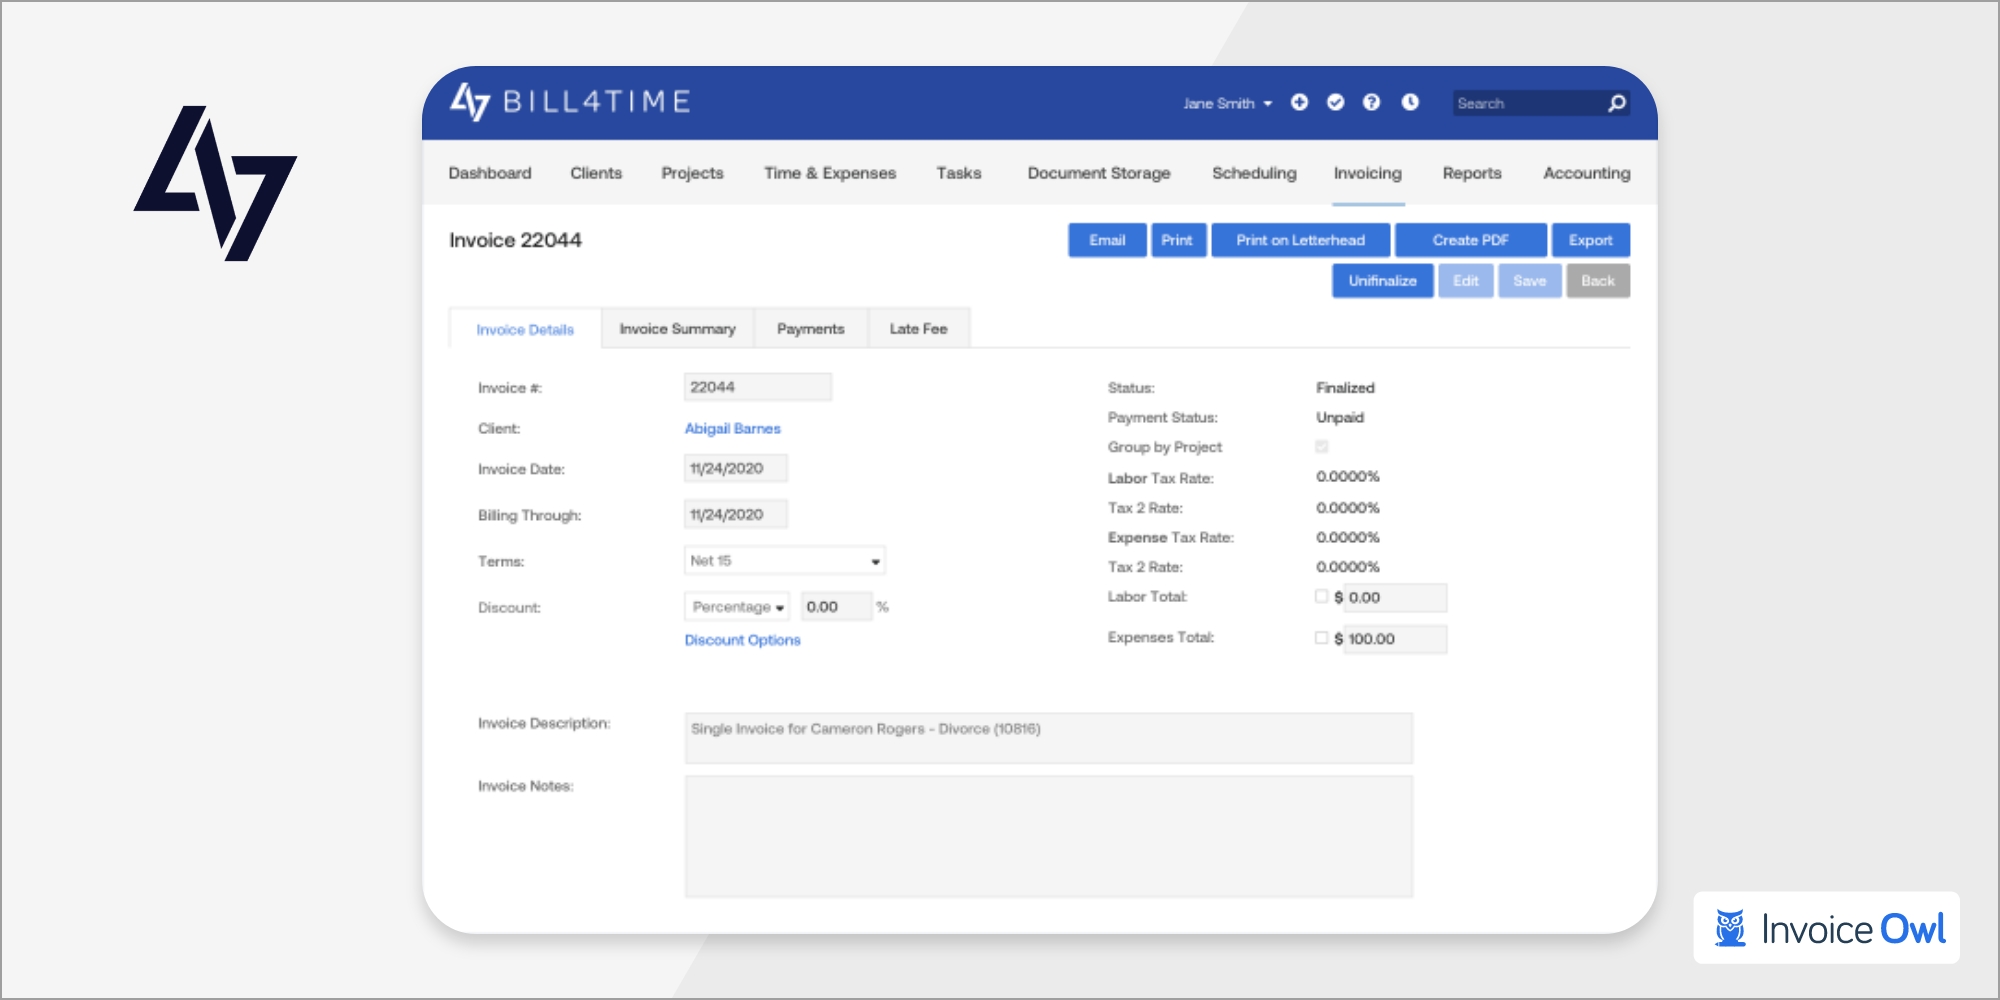Click the Unfinalize button
Image resolution: width=2000 pixels, height=1000 pixels.
(1382, 281)
